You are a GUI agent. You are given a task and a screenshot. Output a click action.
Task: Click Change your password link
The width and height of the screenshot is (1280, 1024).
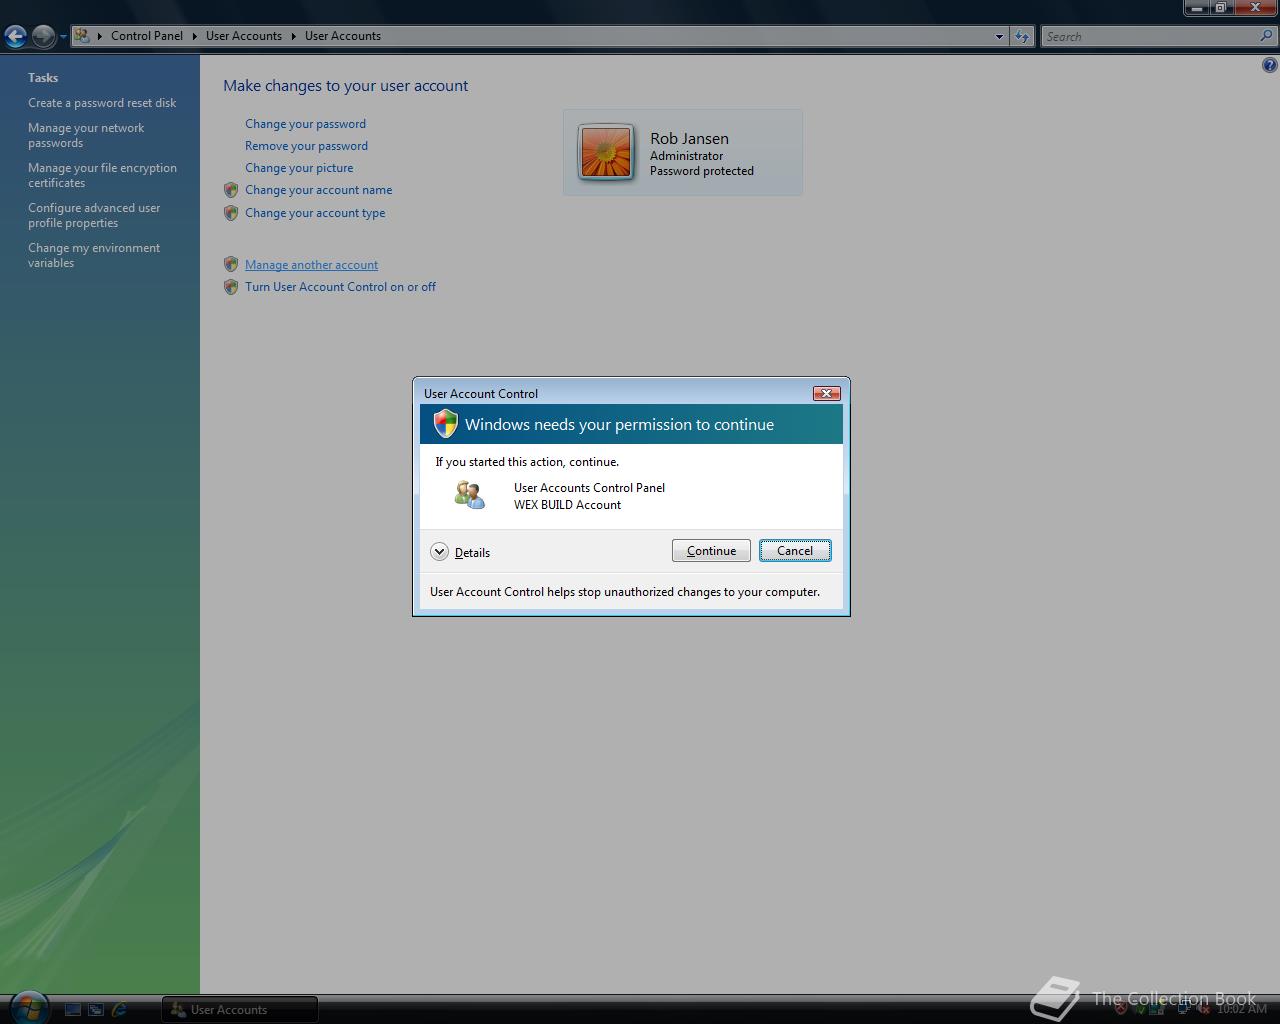(x=305, y=124)
